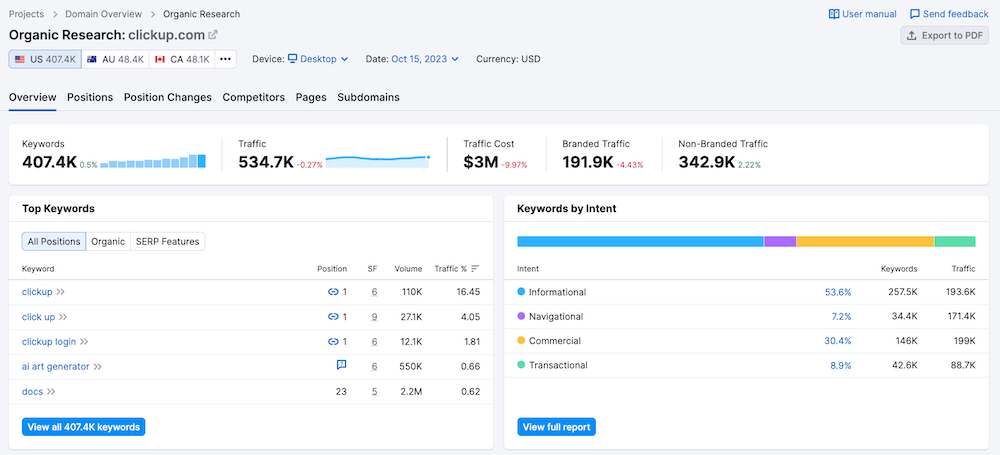The width and height of the screenshot is (1000, 455).
Task: Click the desktop monitor icon in Device selector
Action: [292, 59]
